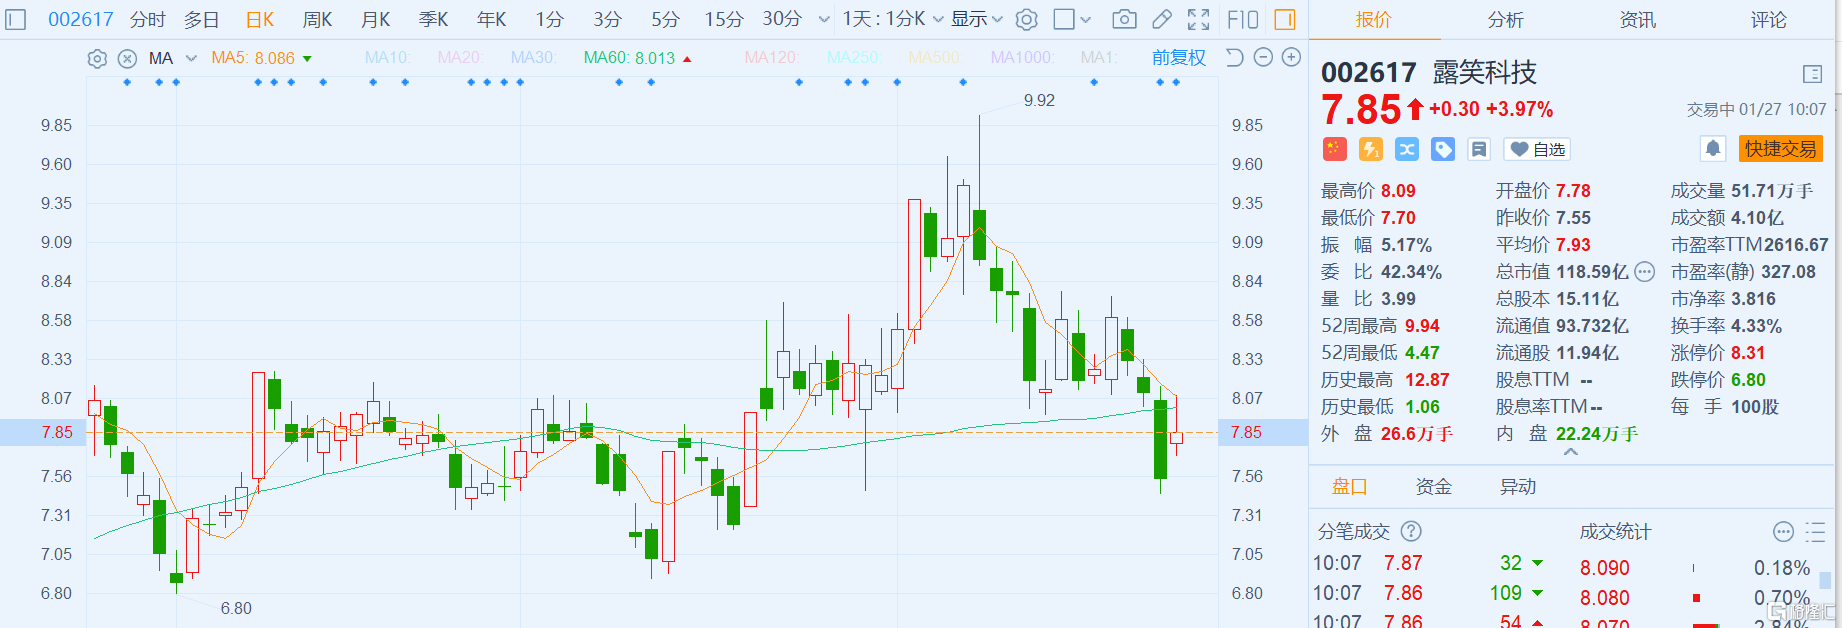Screen dimensions: 1842x628
Task: Select the drawing pencil tool
Action: coord(1162,19)
